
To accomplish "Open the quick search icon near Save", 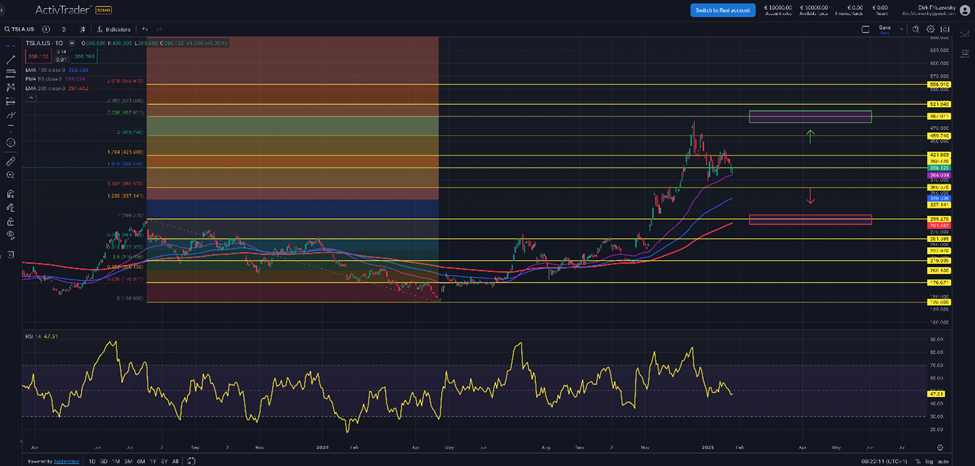I will [916, 29].
